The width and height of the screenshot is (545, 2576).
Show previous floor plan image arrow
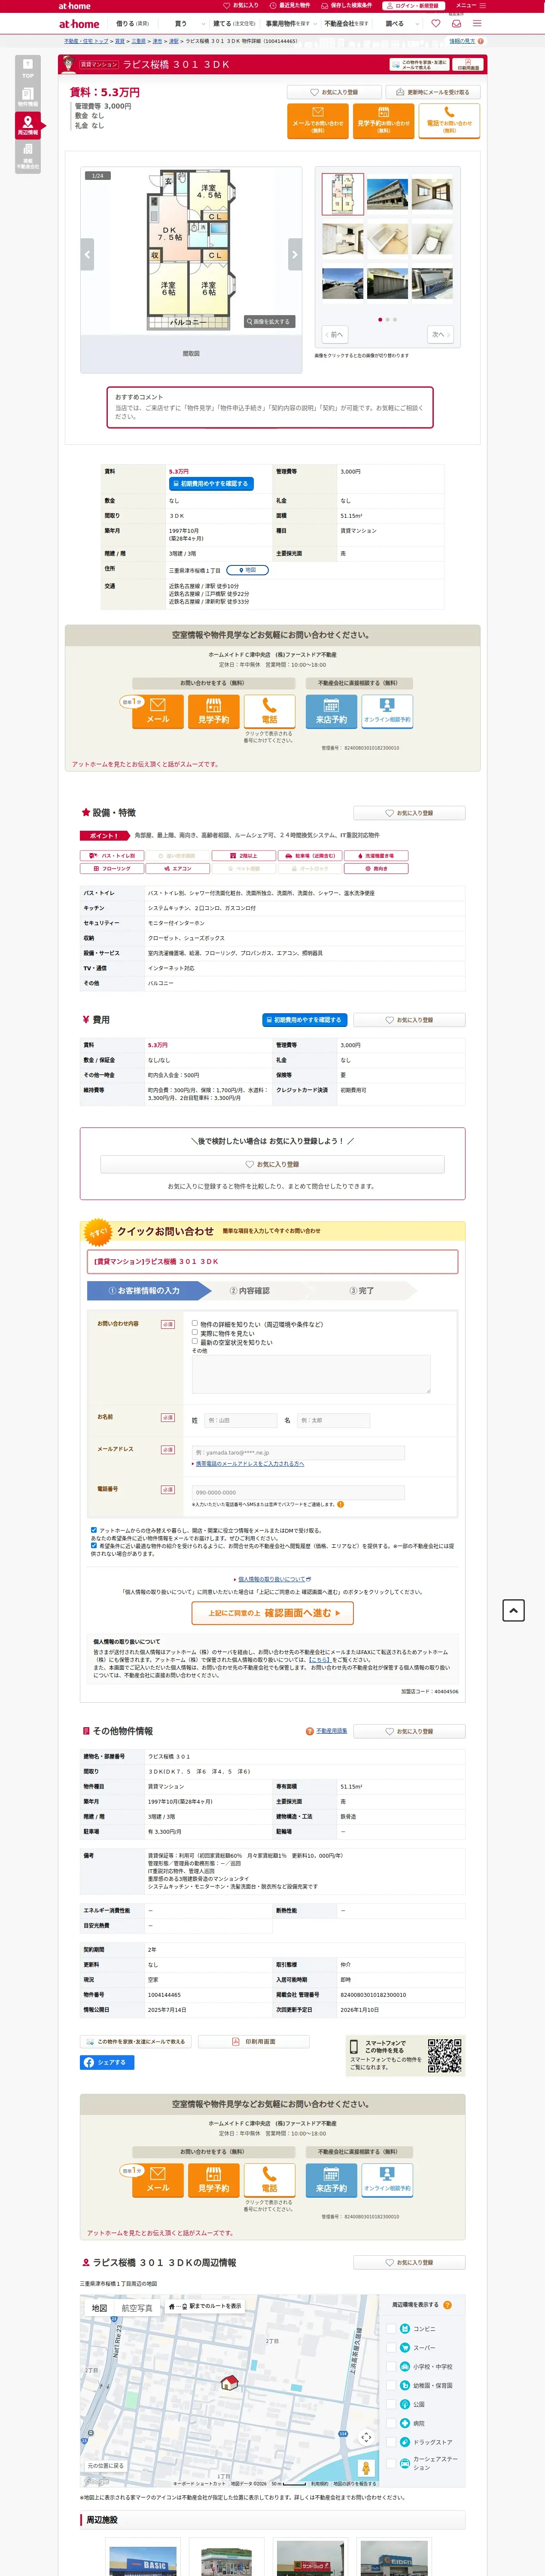pos(87,254)
